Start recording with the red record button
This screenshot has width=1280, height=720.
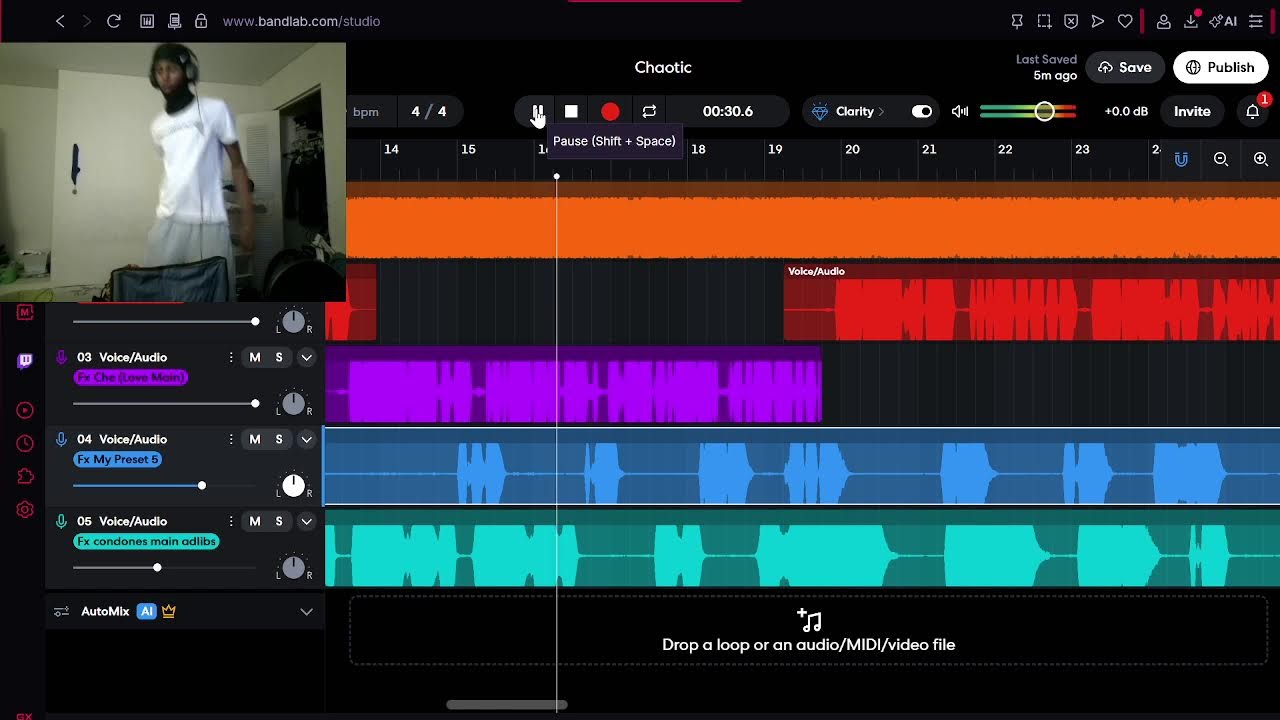point(610,111)
